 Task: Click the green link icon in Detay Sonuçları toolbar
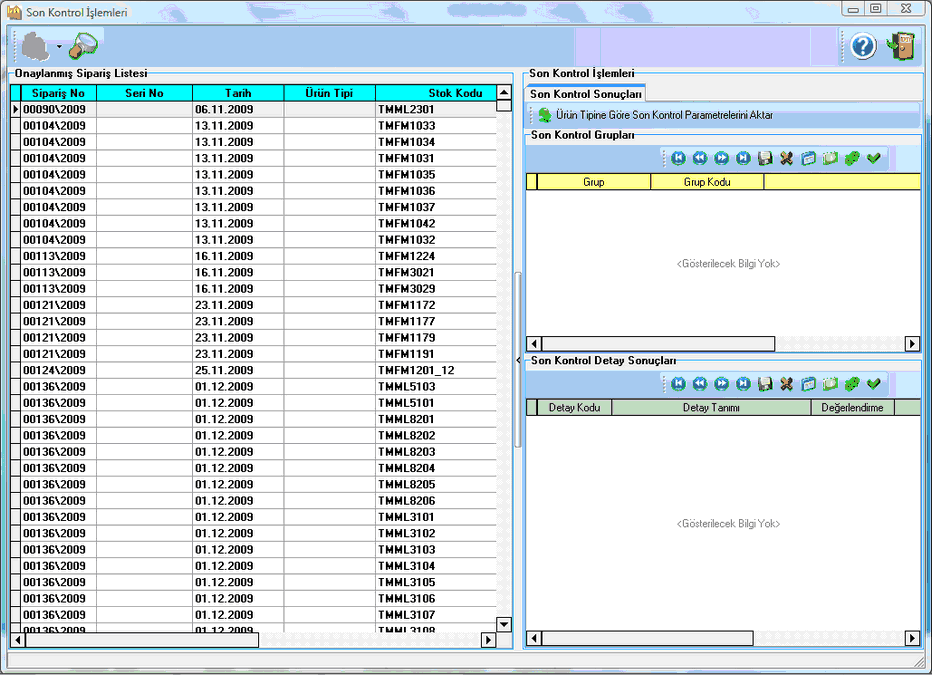[852, 384]
